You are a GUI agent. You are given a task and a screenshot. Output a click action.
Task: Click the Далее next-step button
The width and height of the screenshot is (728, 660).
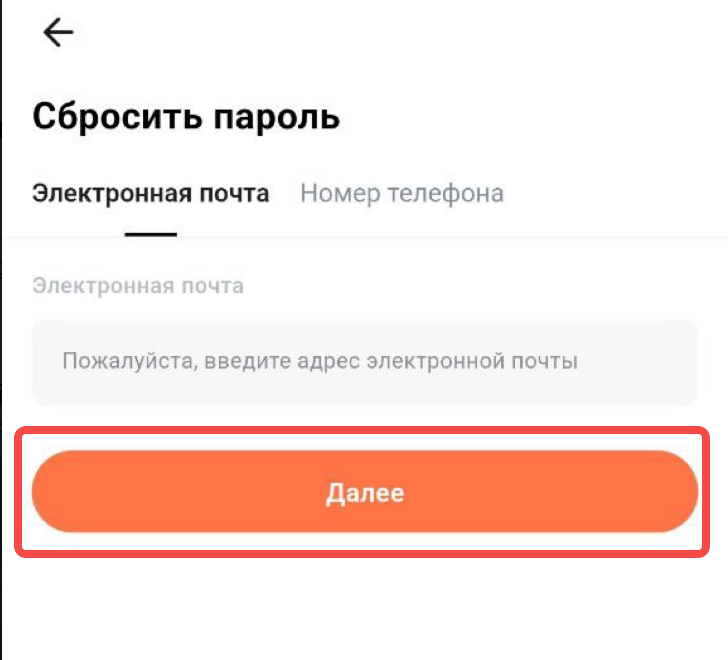[364, 492]
